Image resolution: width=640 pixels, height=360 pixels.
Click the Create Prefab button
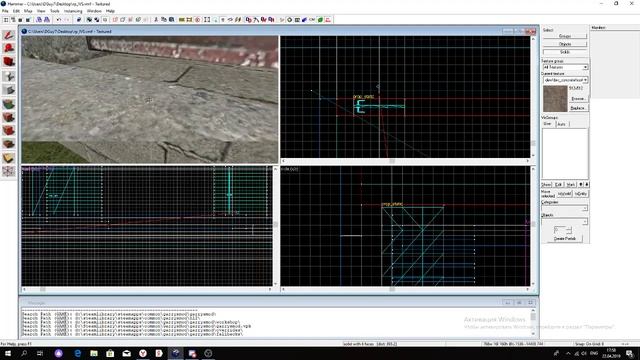coord(565,238)
